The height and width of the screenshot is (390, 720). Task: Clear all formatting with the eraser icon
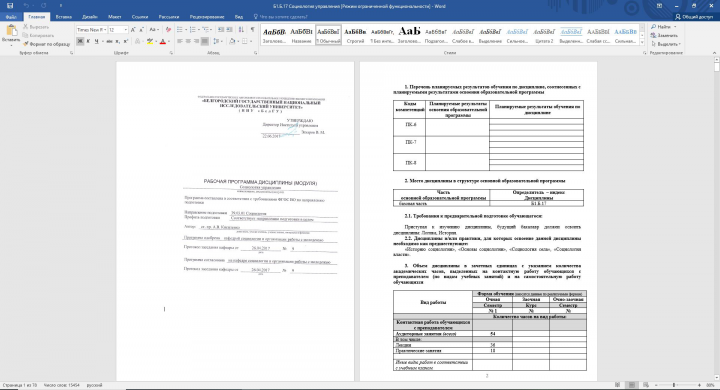[x=168, y=29]
